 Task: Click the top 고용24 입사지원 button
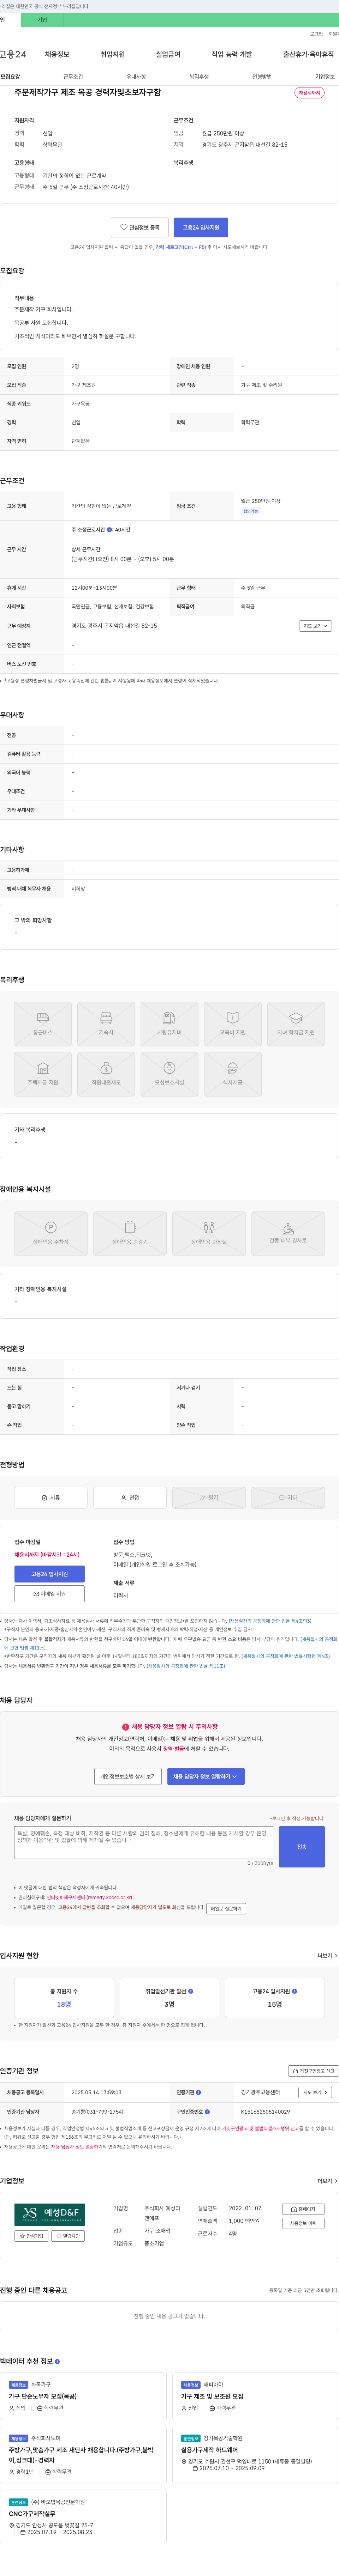click(x=201, y=227)
